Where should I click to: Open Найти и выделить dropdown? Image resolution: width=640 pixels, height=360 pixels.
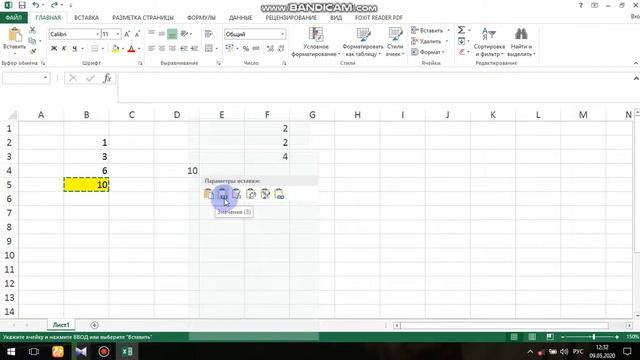pyautogui.click(x=521, y=42)
